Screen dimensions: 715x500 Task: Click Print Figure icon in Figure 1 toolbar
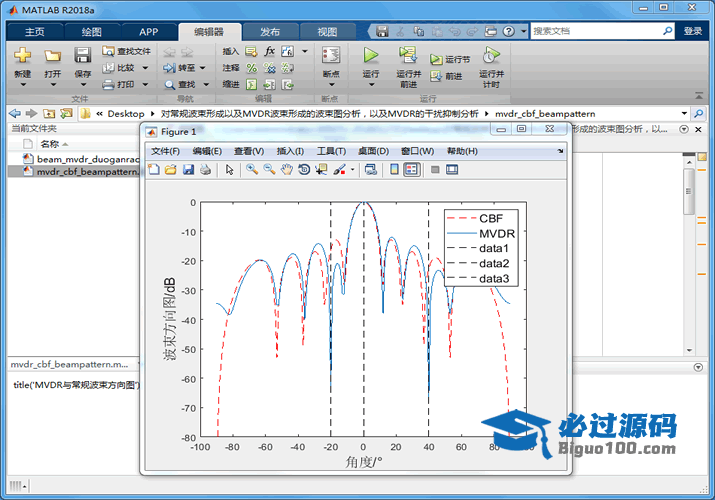(206, 170)
